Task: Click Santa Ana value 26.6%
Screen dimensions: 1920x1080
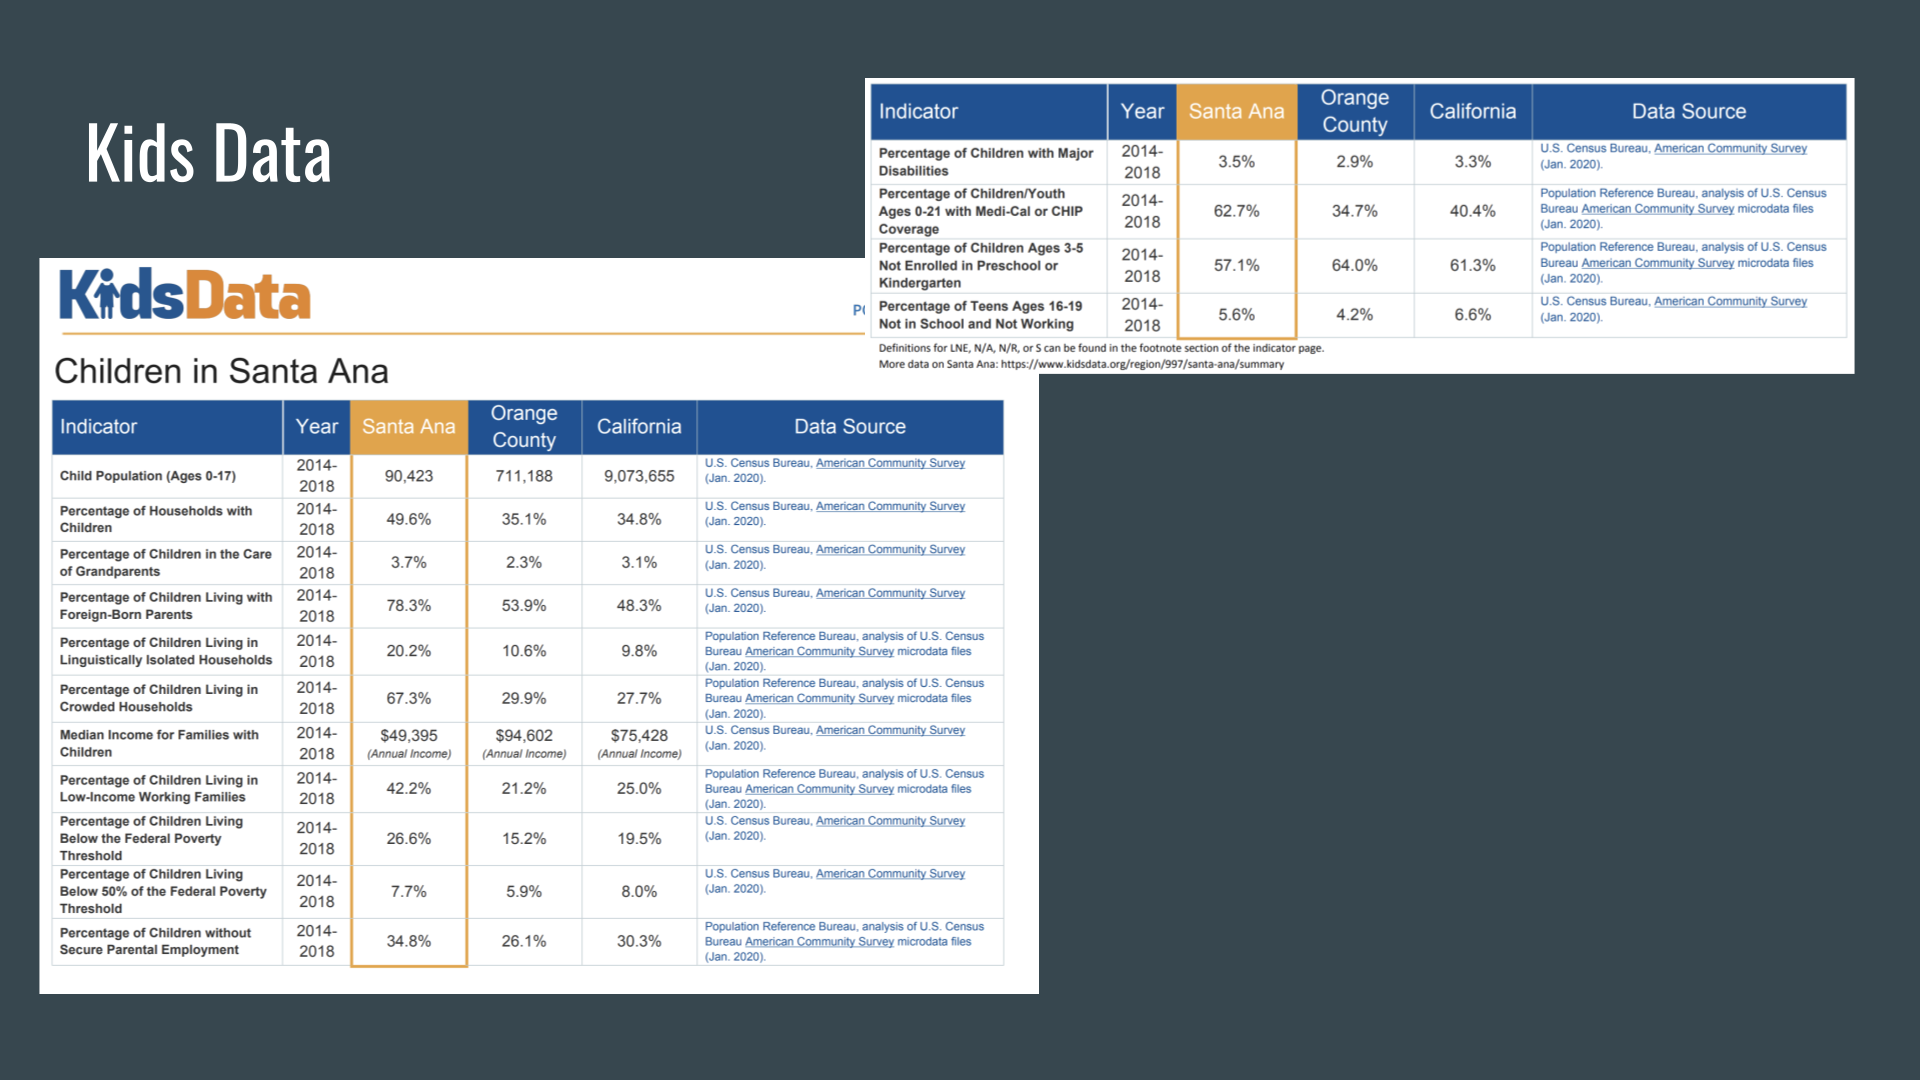Action: pos(409,839)
